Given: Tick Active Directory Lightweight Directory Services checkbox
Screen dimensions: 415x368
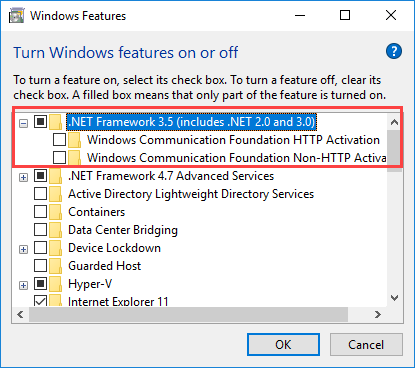Looking at the screenshot, I should pyautogui.click(x=40, y=194).
